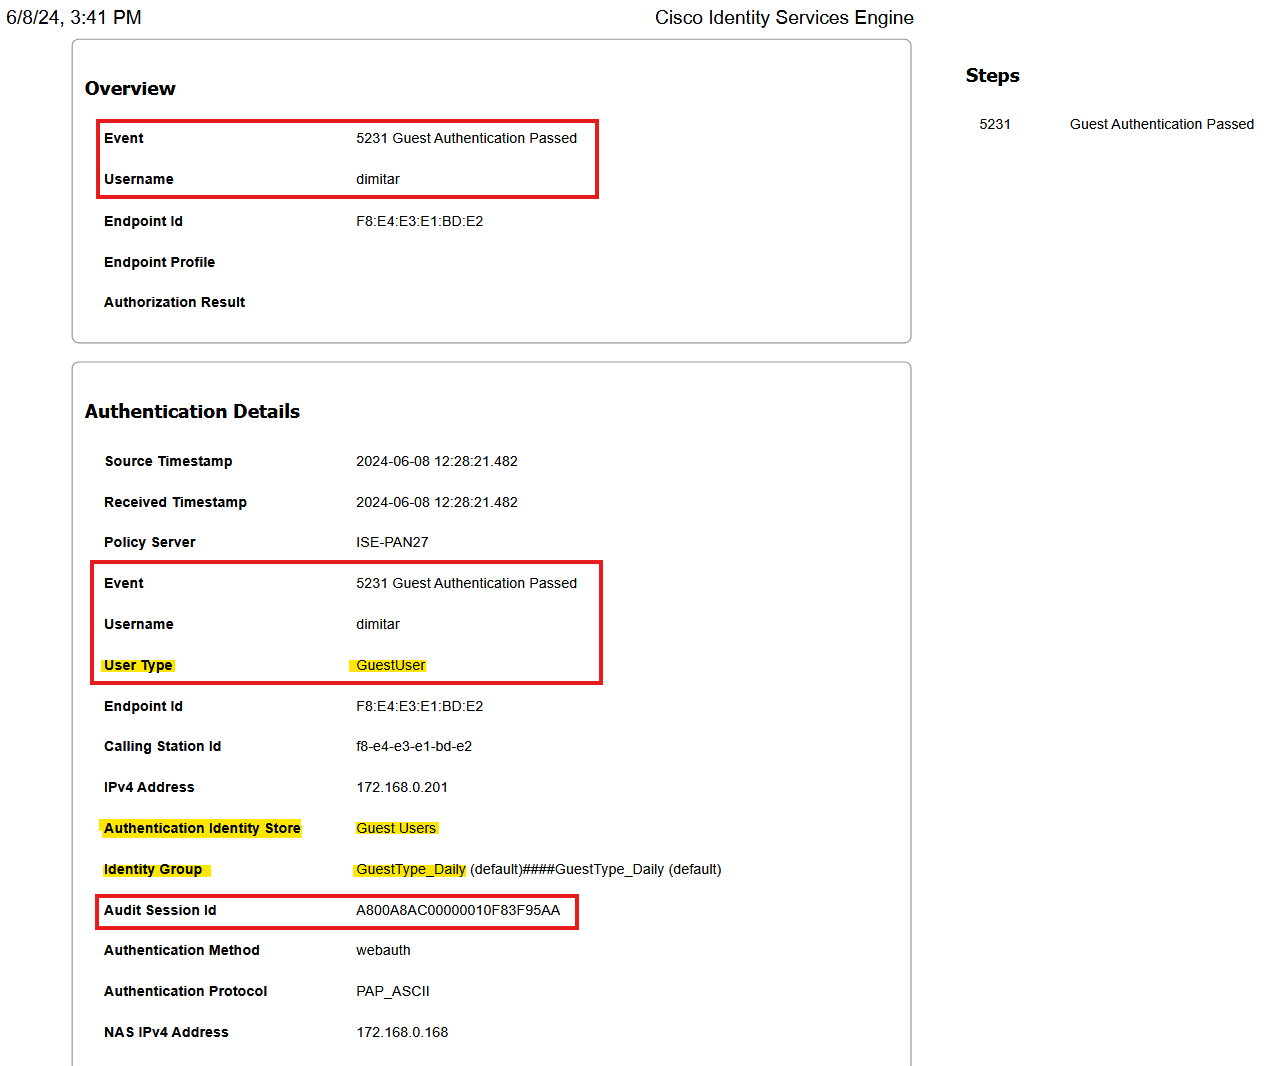Click Calling Station Id value f8-e4-e3-e1-bd-e2
Screen dimensions: 1270x1066
pos(413,747)
